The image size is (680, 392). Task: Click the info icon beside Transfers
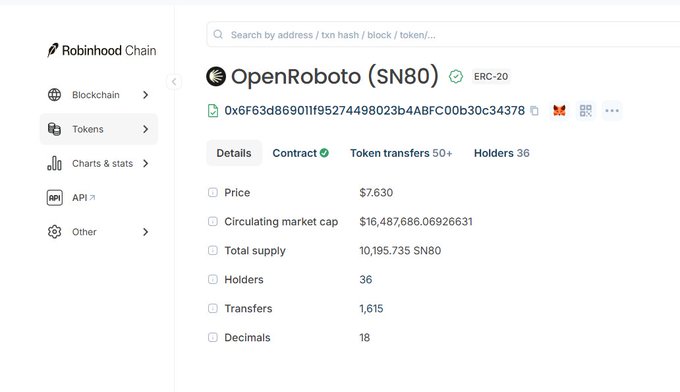pos(212,308)
